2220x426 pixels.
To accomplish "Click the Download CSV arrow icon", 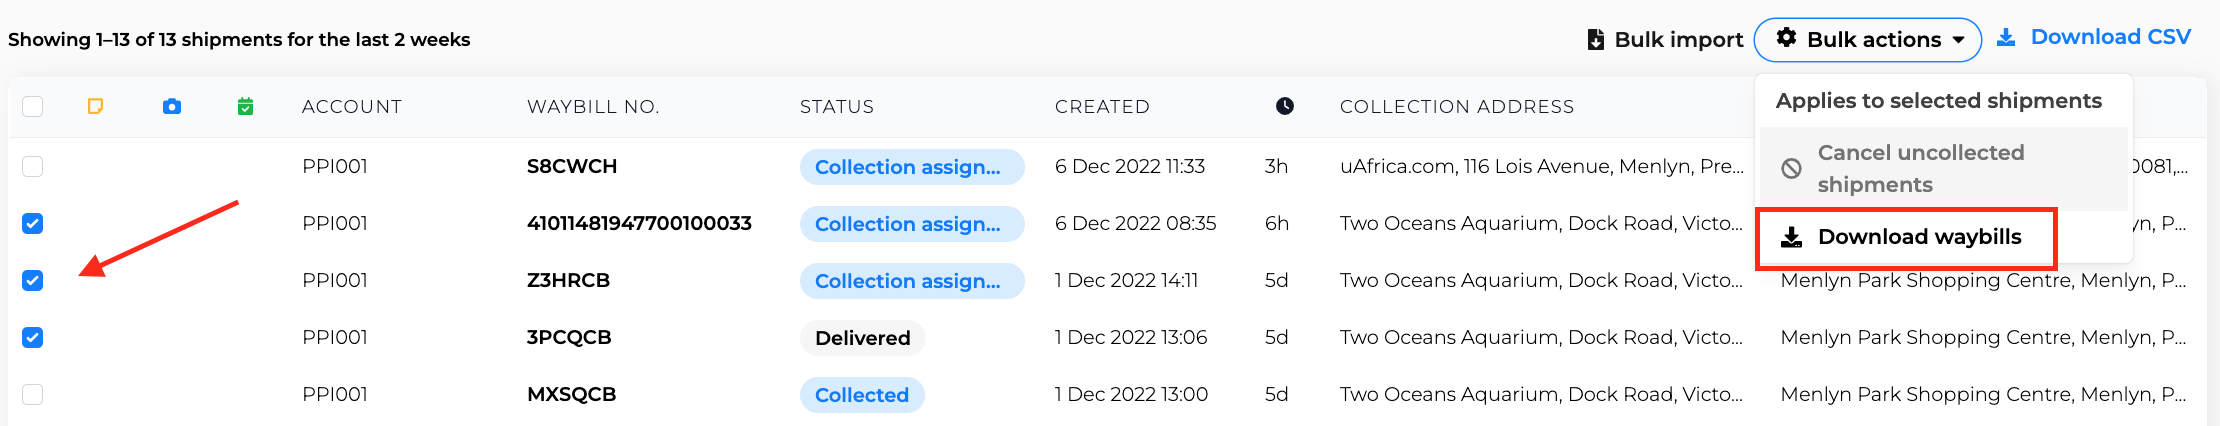I will pos(2006,37).
